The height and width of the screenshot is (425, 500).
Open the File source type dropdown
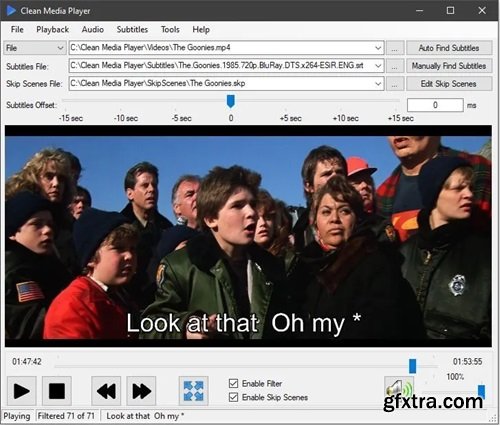pyautogui.click(x=34, y=48)
